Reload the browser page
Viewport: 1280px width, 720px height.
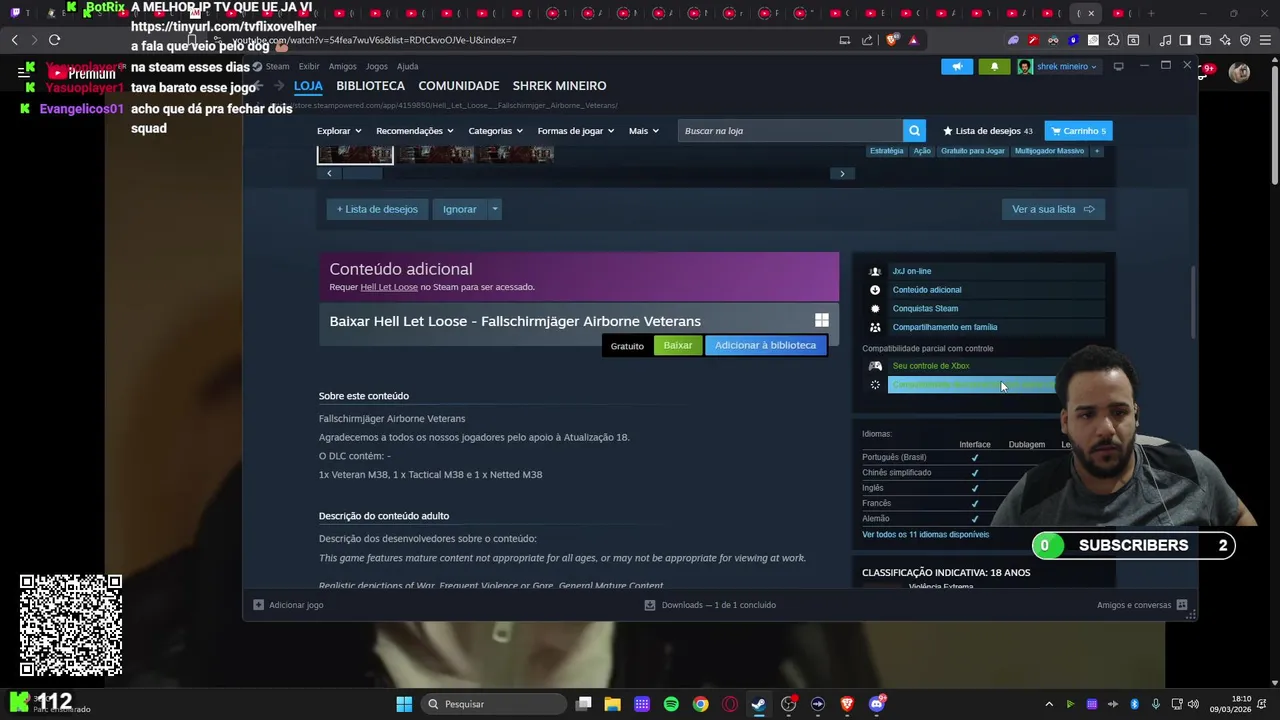pos(54,40)
